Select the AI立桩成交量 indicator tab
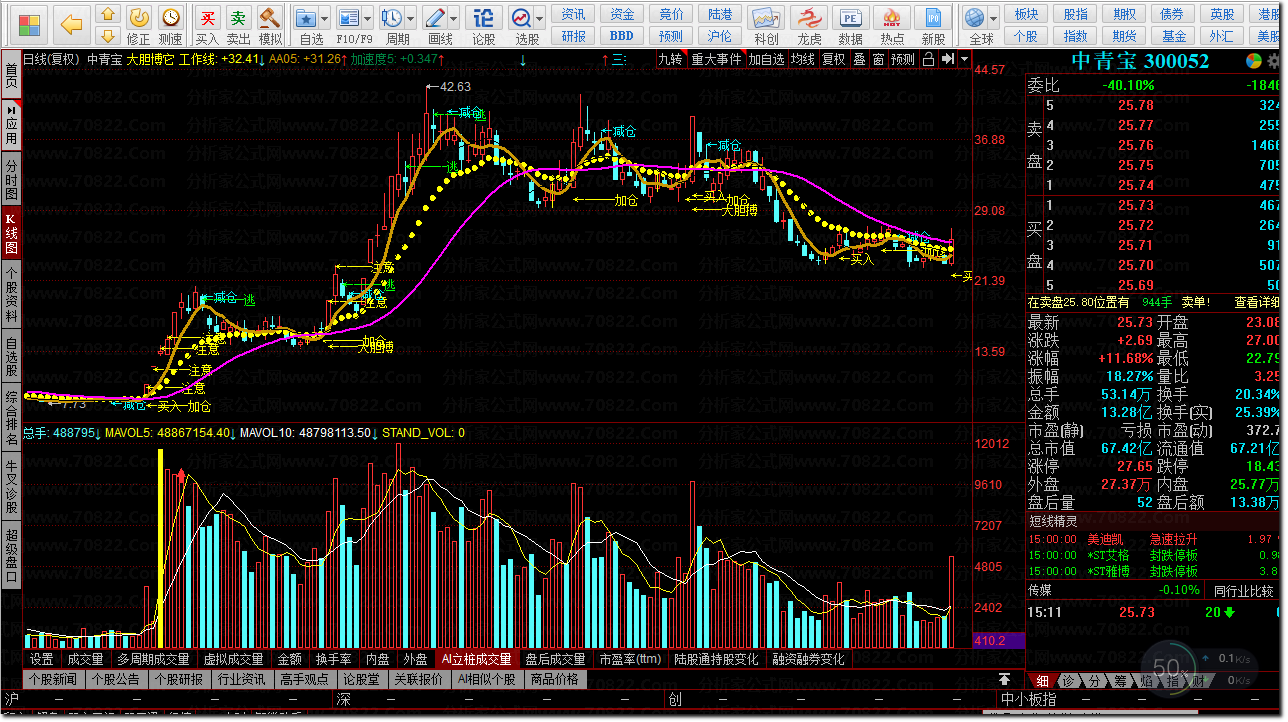This screenshot has width=1288, height=722. pyautogui.click(x=476, y=659)
